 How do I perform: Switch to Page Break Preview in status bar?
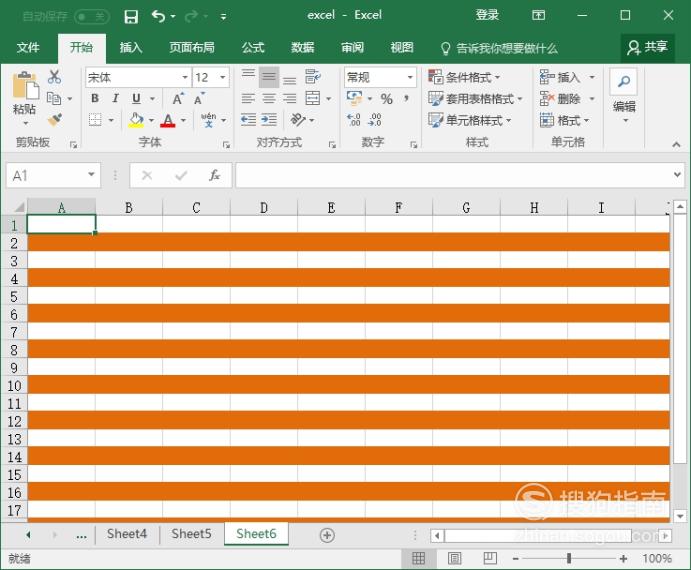pyautogui.click(x=490, y=559)
